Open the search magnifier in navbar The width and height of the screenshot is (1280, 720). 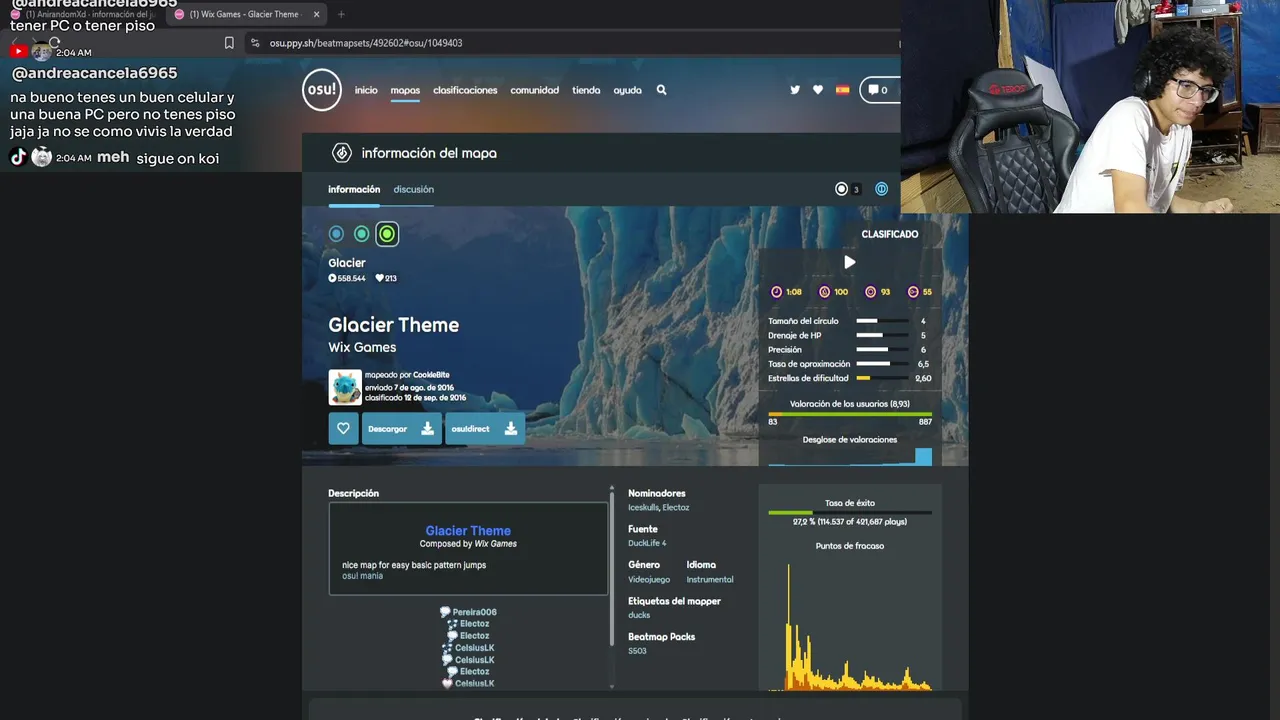[661, 90]
